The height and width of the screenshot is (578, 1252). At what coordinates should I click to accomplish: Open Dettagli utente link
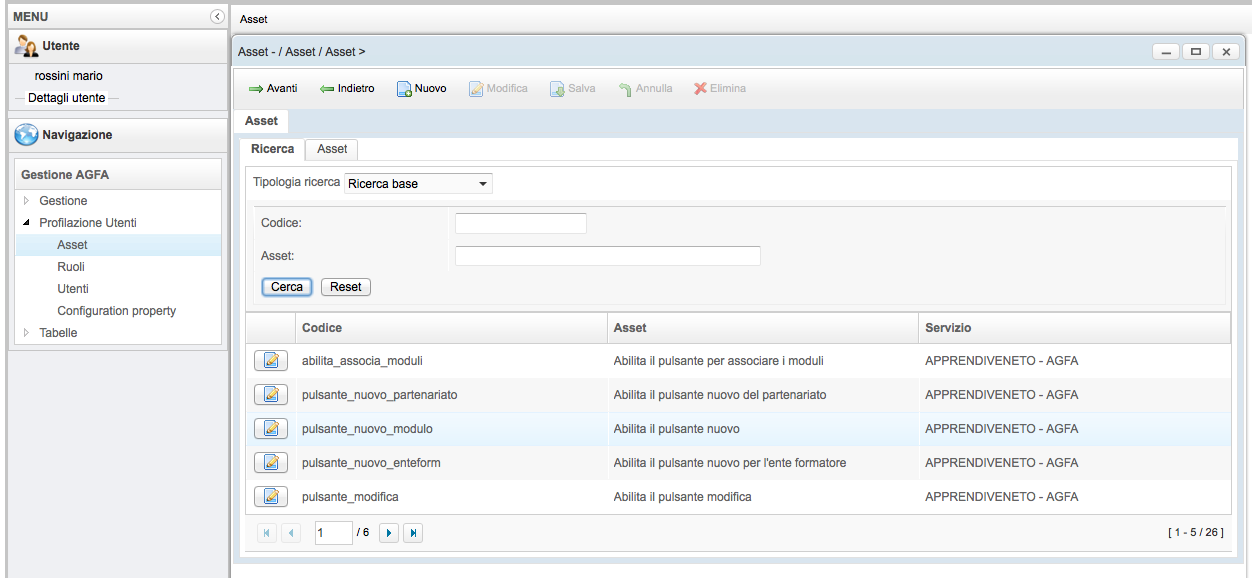pos(66,98)
